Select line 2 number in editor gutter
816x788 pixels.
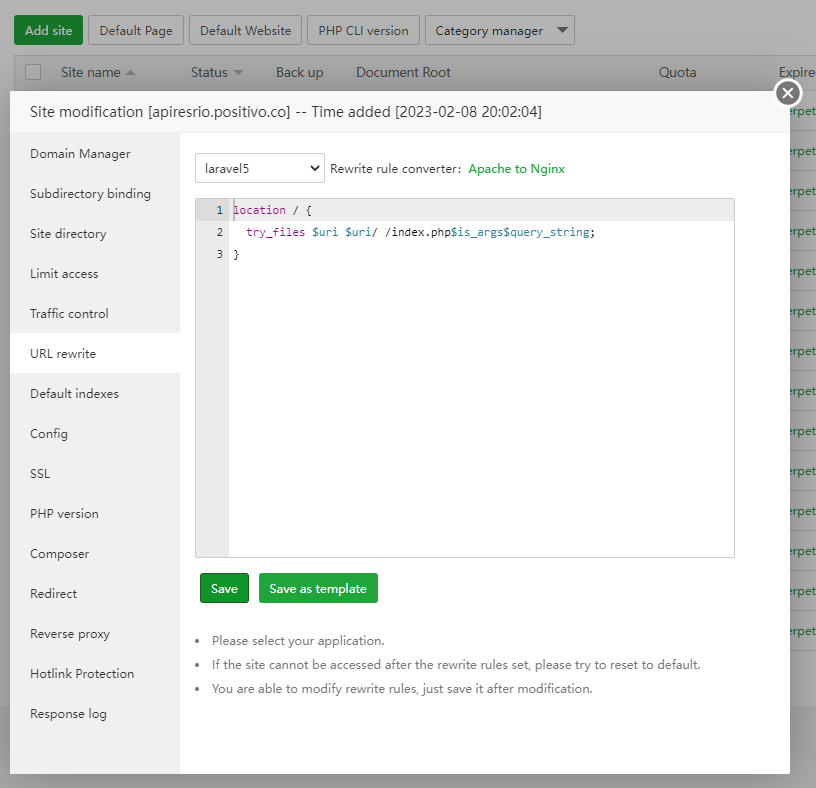219,232
